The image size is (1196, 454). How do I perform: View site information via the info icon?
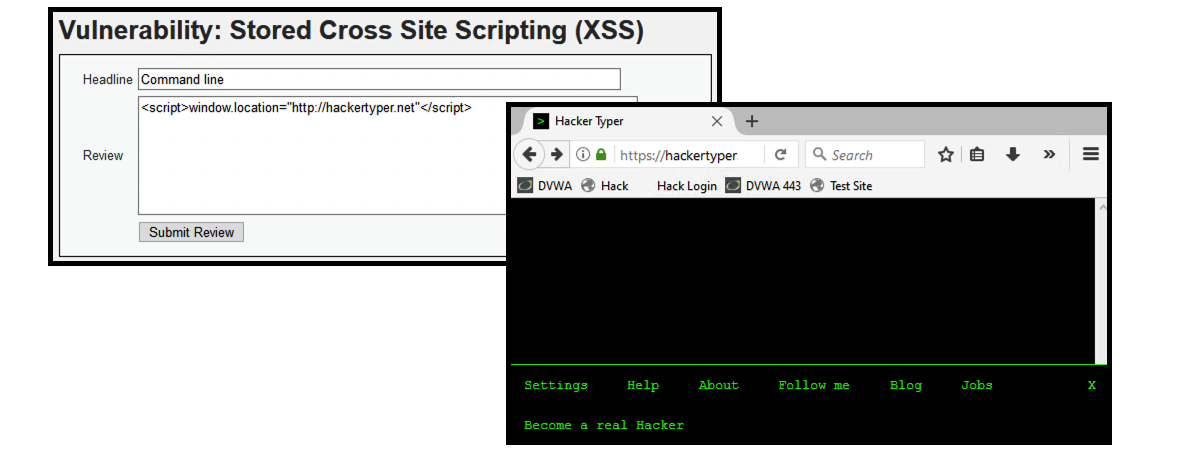coord(583,155)
